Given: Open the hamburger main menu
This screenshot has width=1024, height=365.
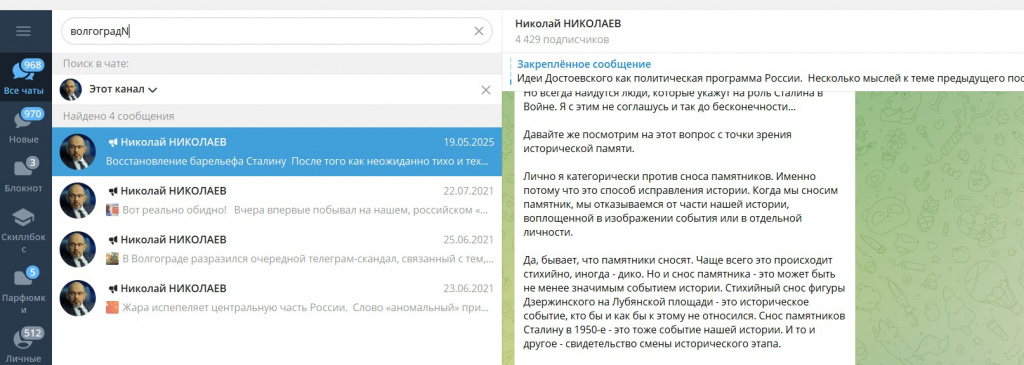Looking at the screenshot, I should pos(24,31).
